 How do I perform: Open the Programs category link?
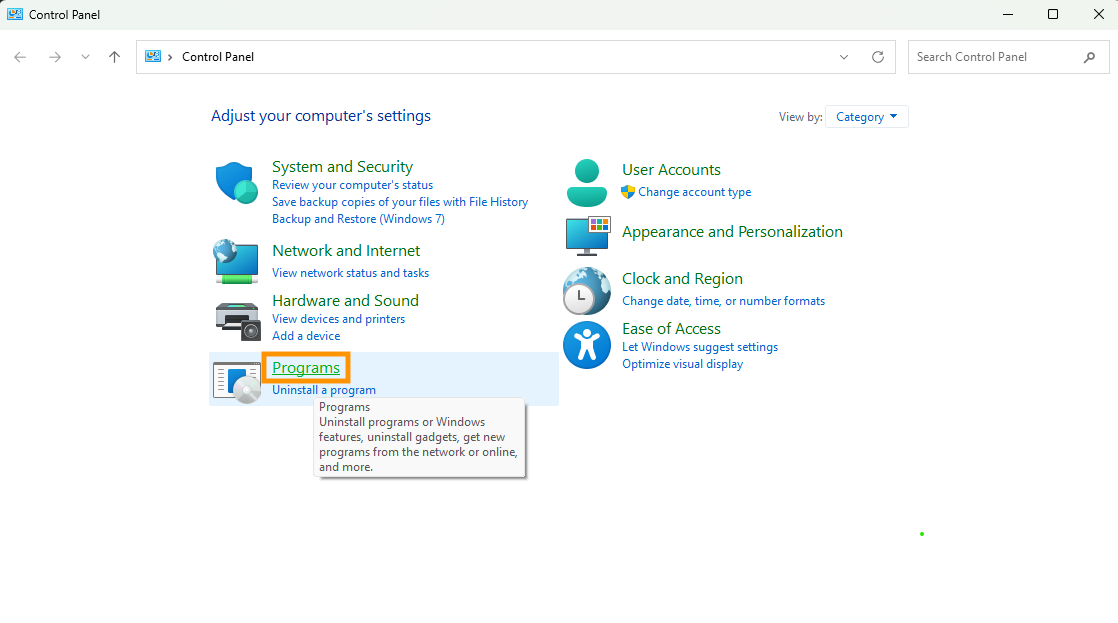click(306, 368)
